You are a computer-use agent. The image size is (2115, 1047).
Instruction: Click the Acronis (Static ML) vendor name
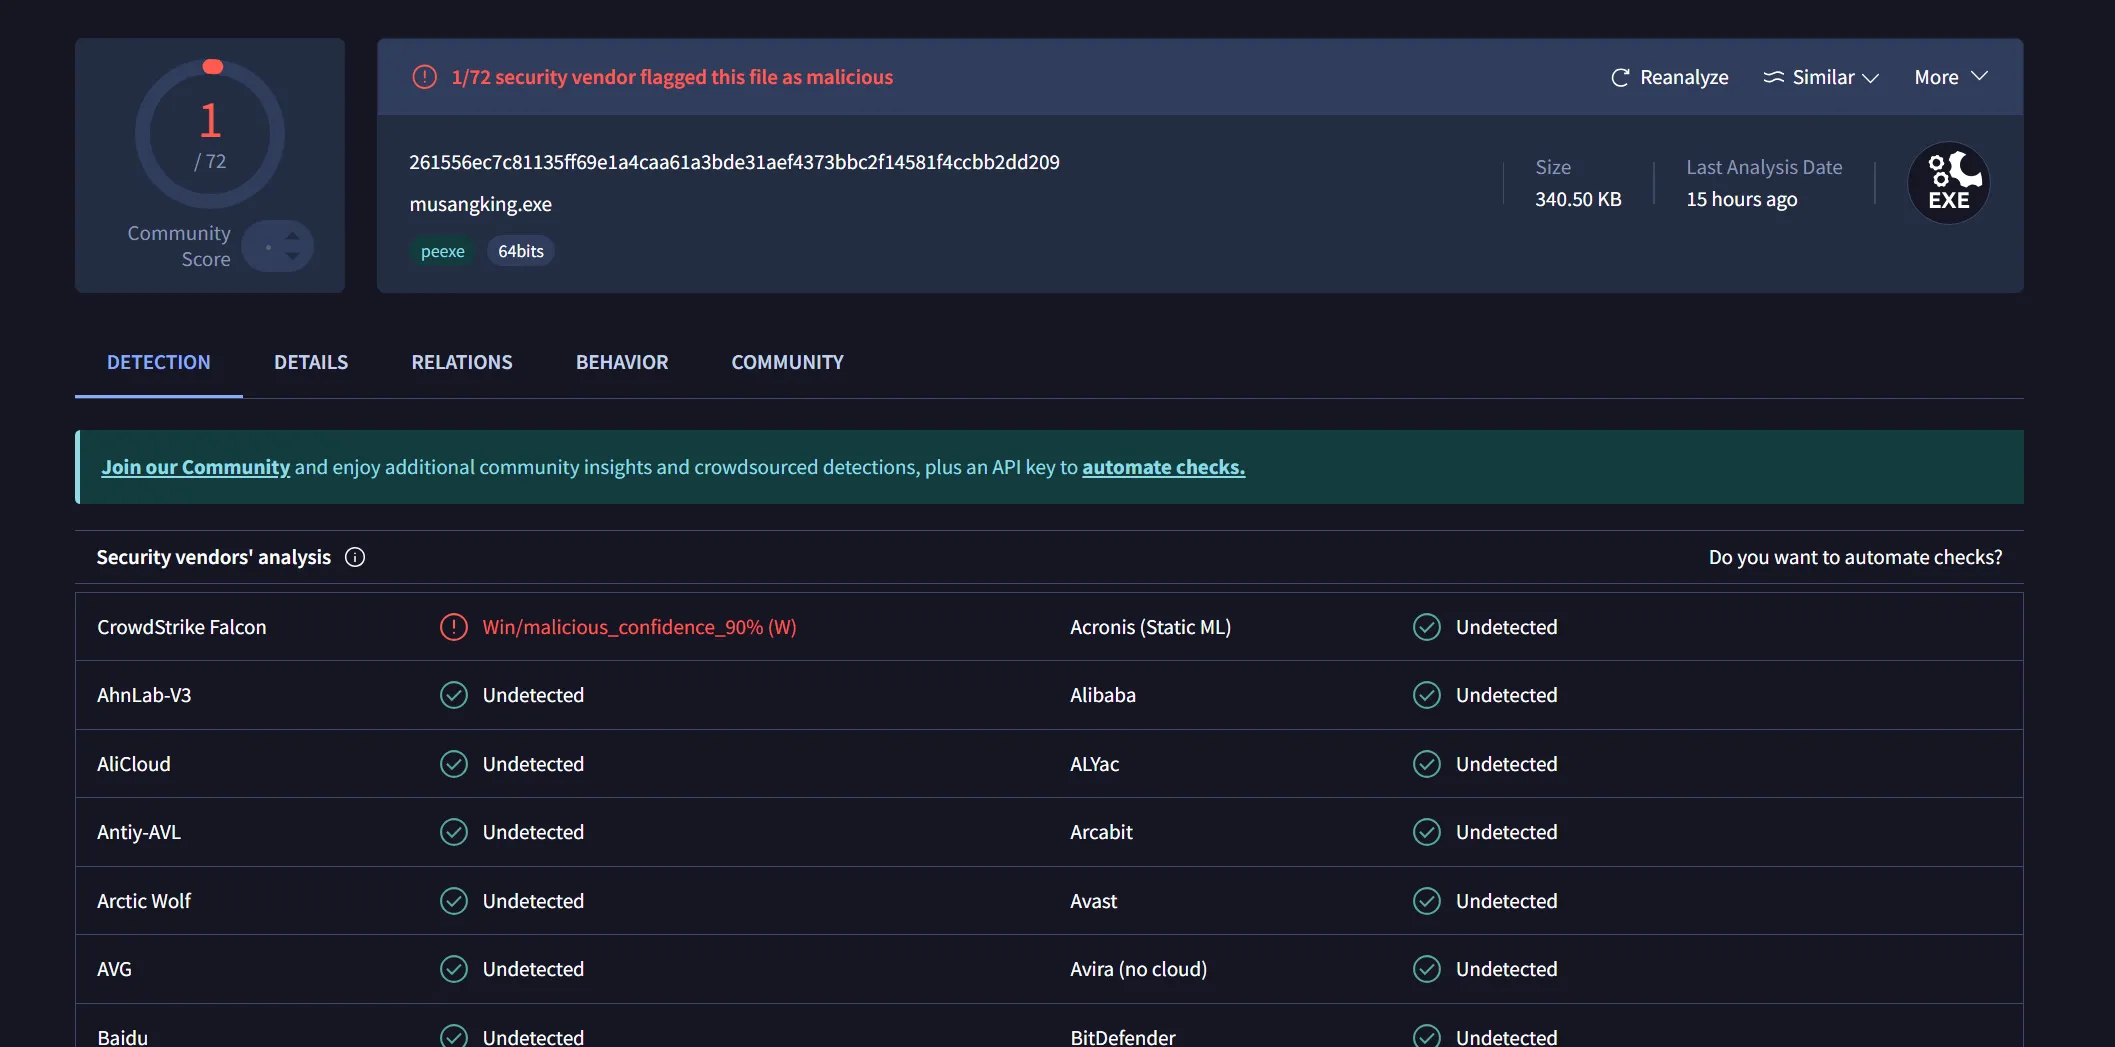[x=1150, y=627]
